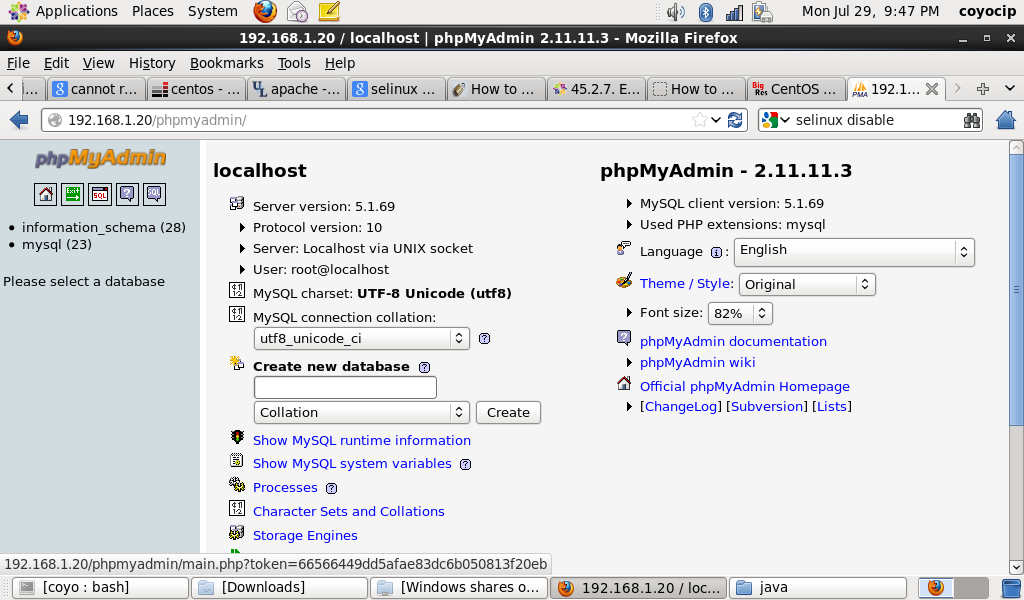Open Character Sets and Collations link
Viewport: 1024px width, 600px height.
(x=349, y=512)
